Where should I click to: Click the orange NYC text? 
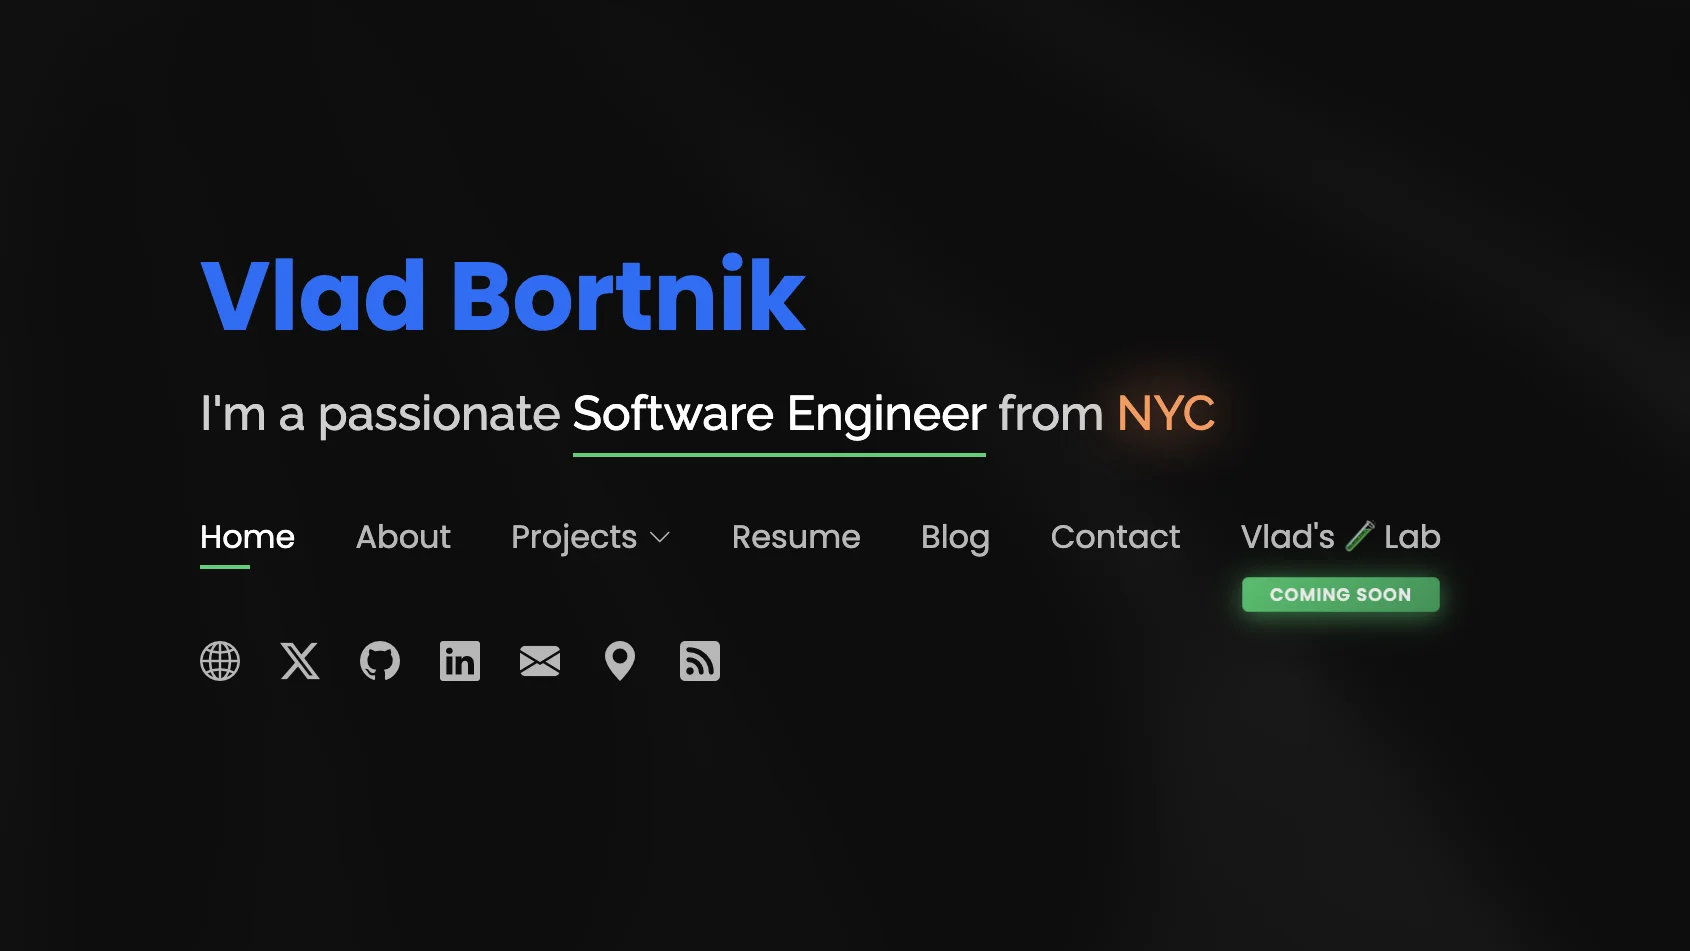(x=1166, y=413)
